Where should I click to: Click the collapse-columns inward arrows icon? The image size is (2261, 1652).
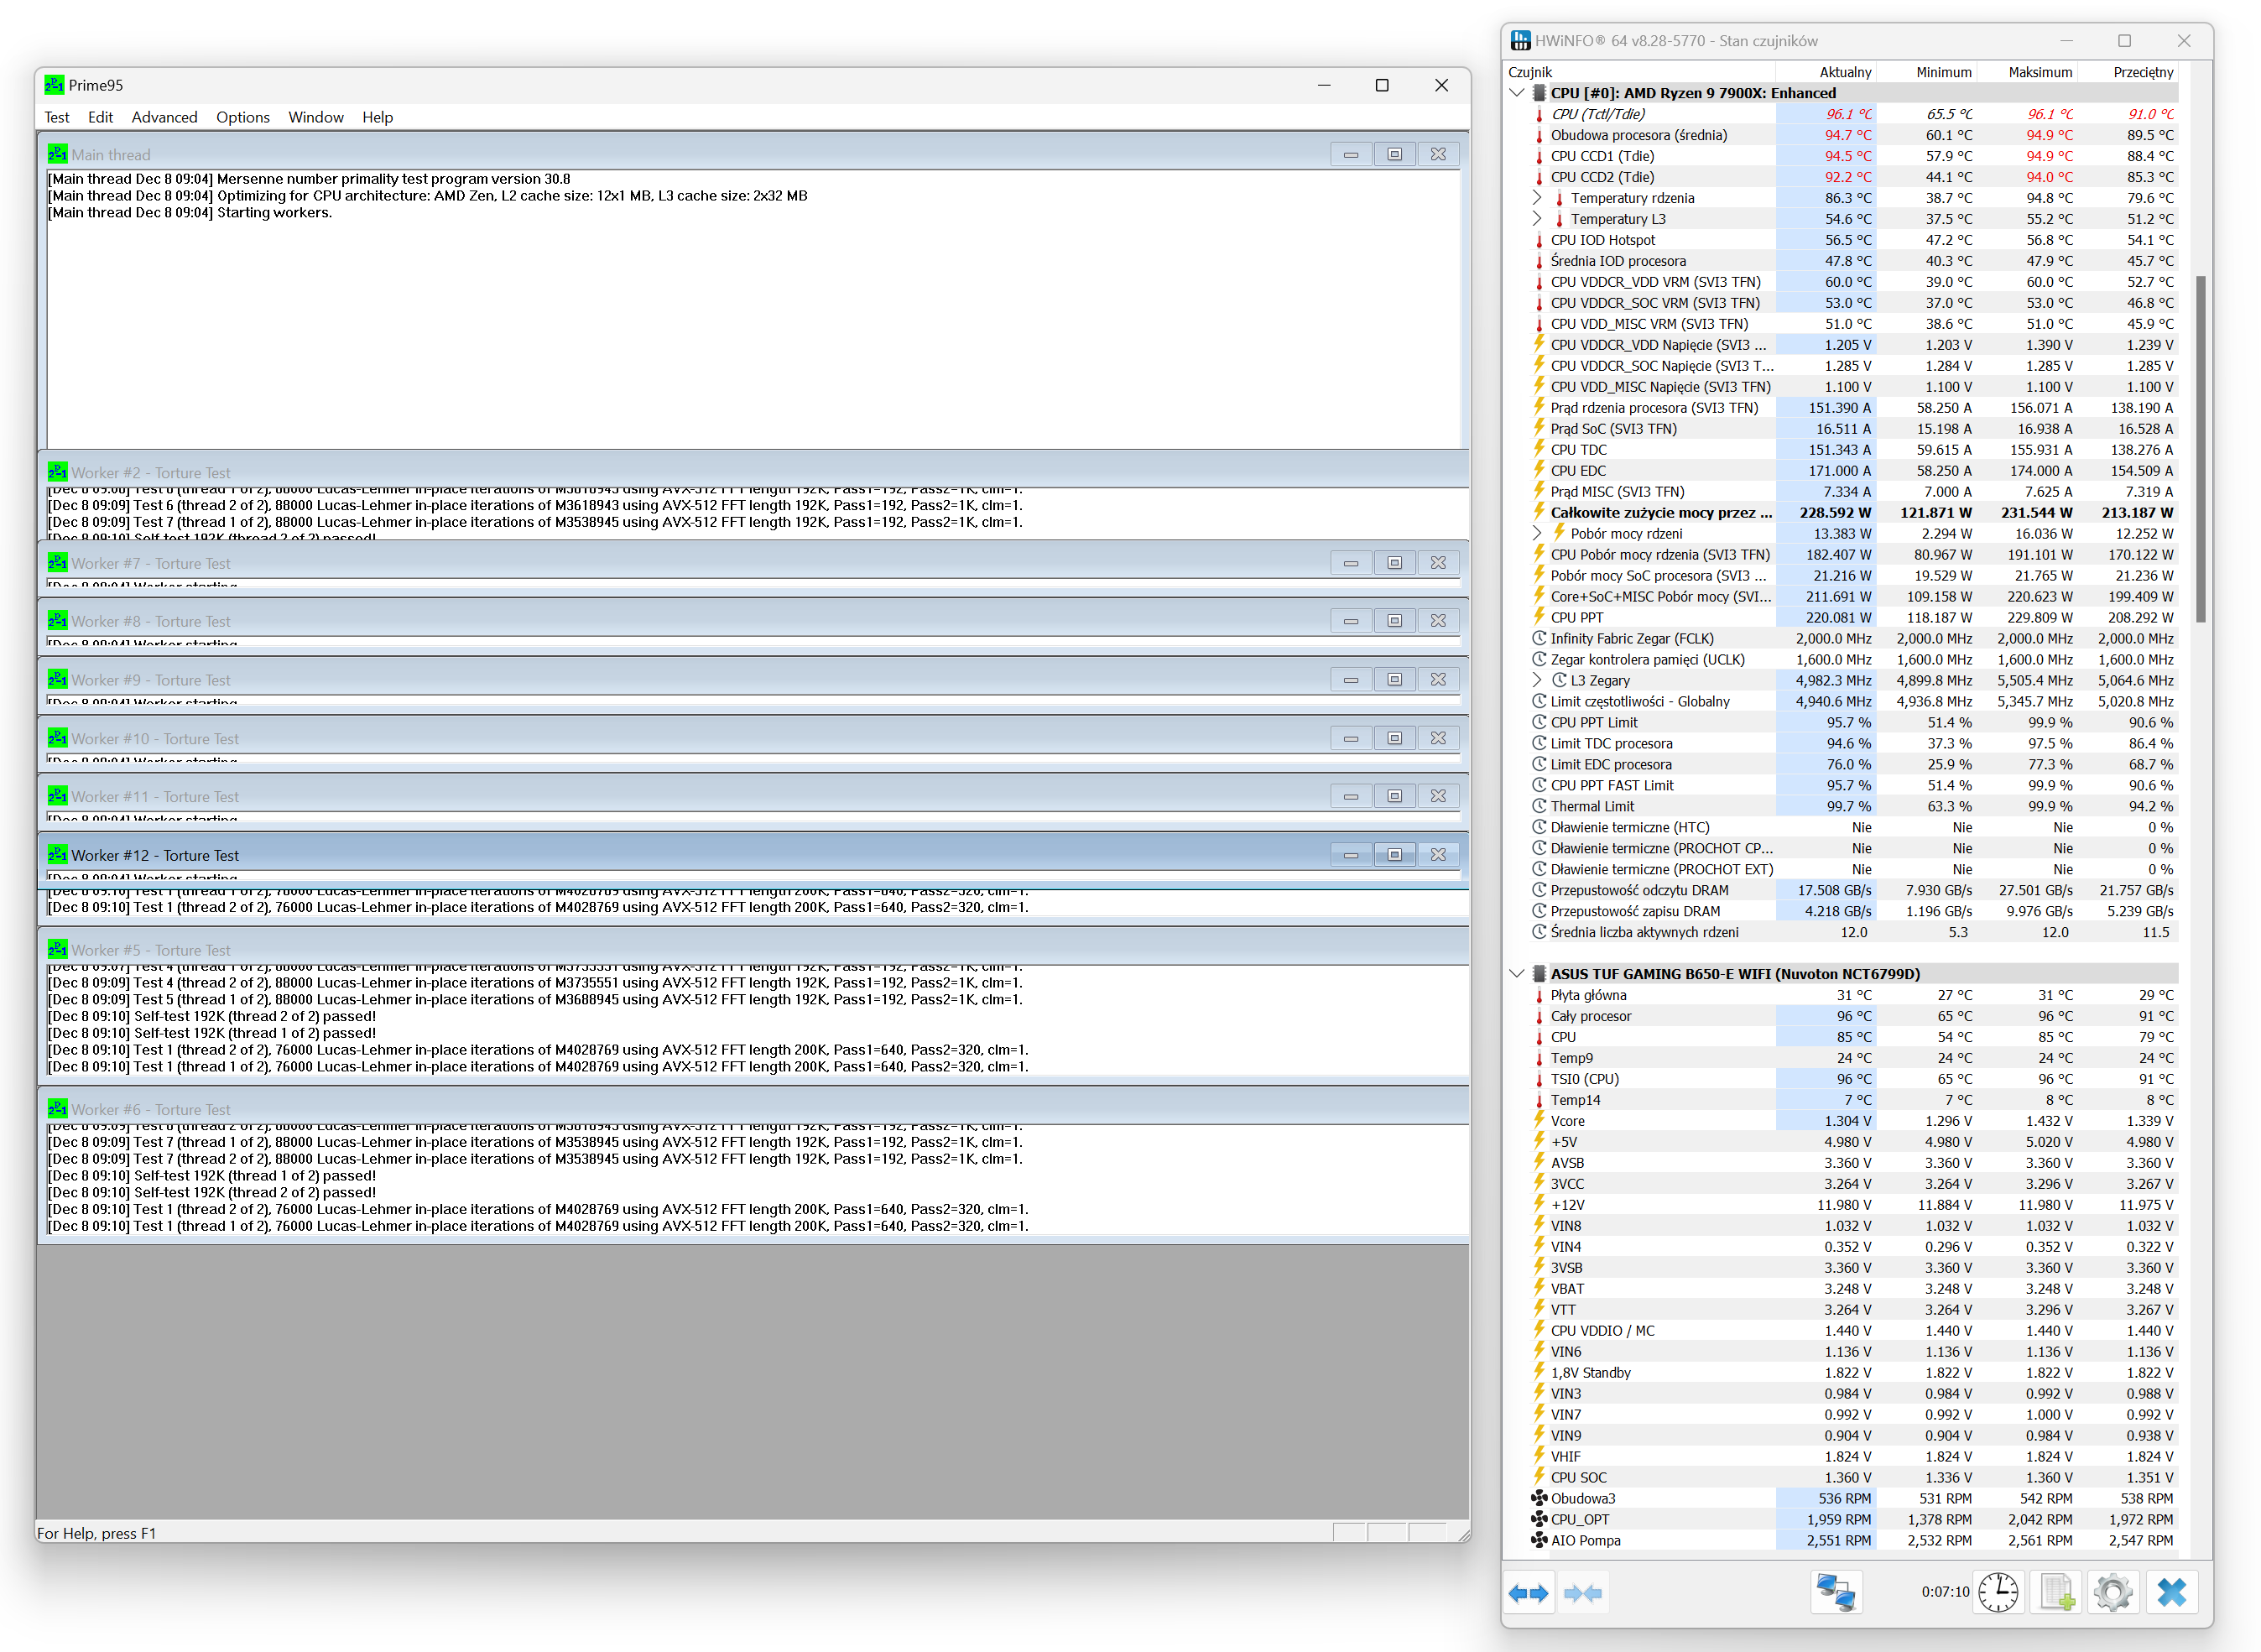1582,1593
